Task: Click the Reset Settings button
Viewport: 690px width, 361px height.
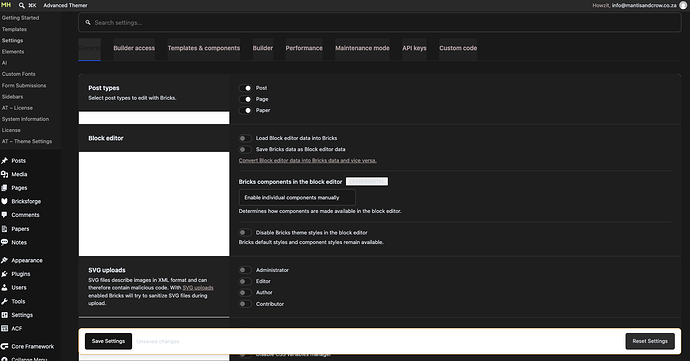Action: point(650,341)
